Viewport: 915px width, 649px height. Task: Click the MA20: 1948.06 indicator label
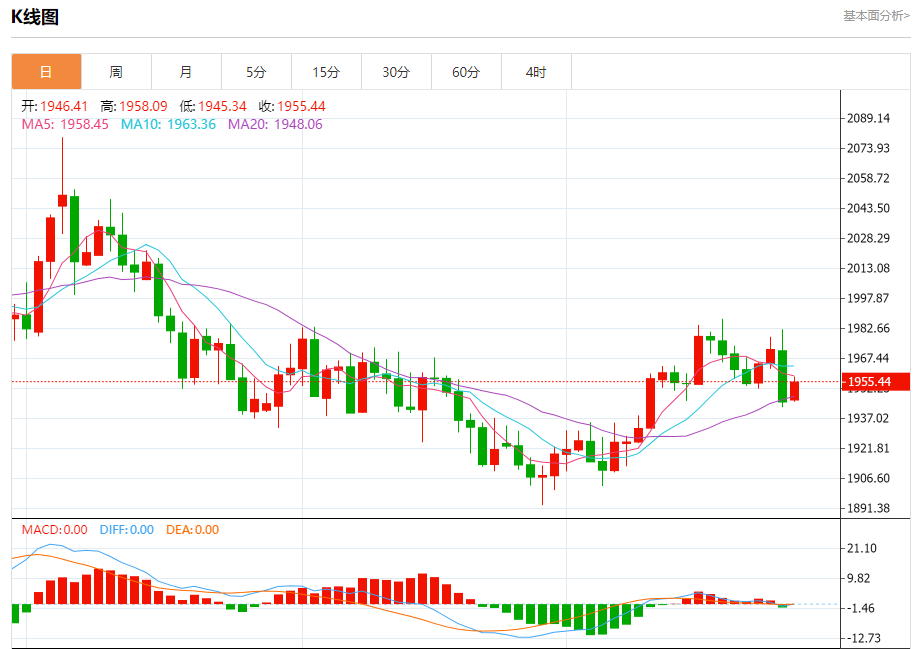click(x=275, y=124)
